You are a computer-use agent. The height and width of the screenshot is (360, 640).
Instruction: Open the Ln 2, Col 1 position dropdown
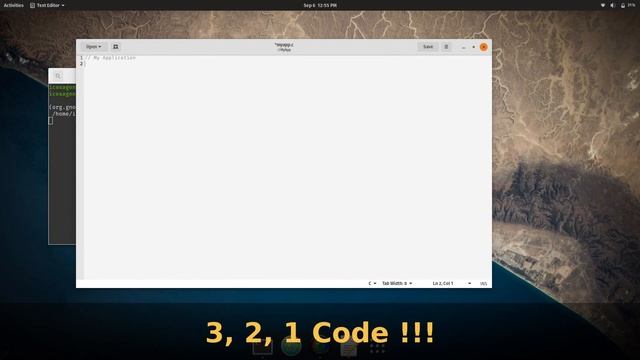452,283
